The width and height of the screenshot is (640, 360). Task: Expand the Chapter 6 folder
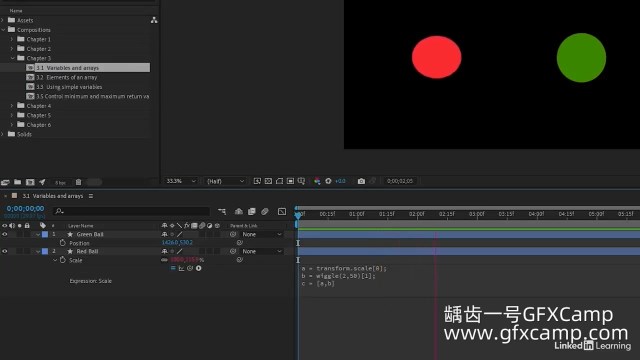click(x=12, y=125)
